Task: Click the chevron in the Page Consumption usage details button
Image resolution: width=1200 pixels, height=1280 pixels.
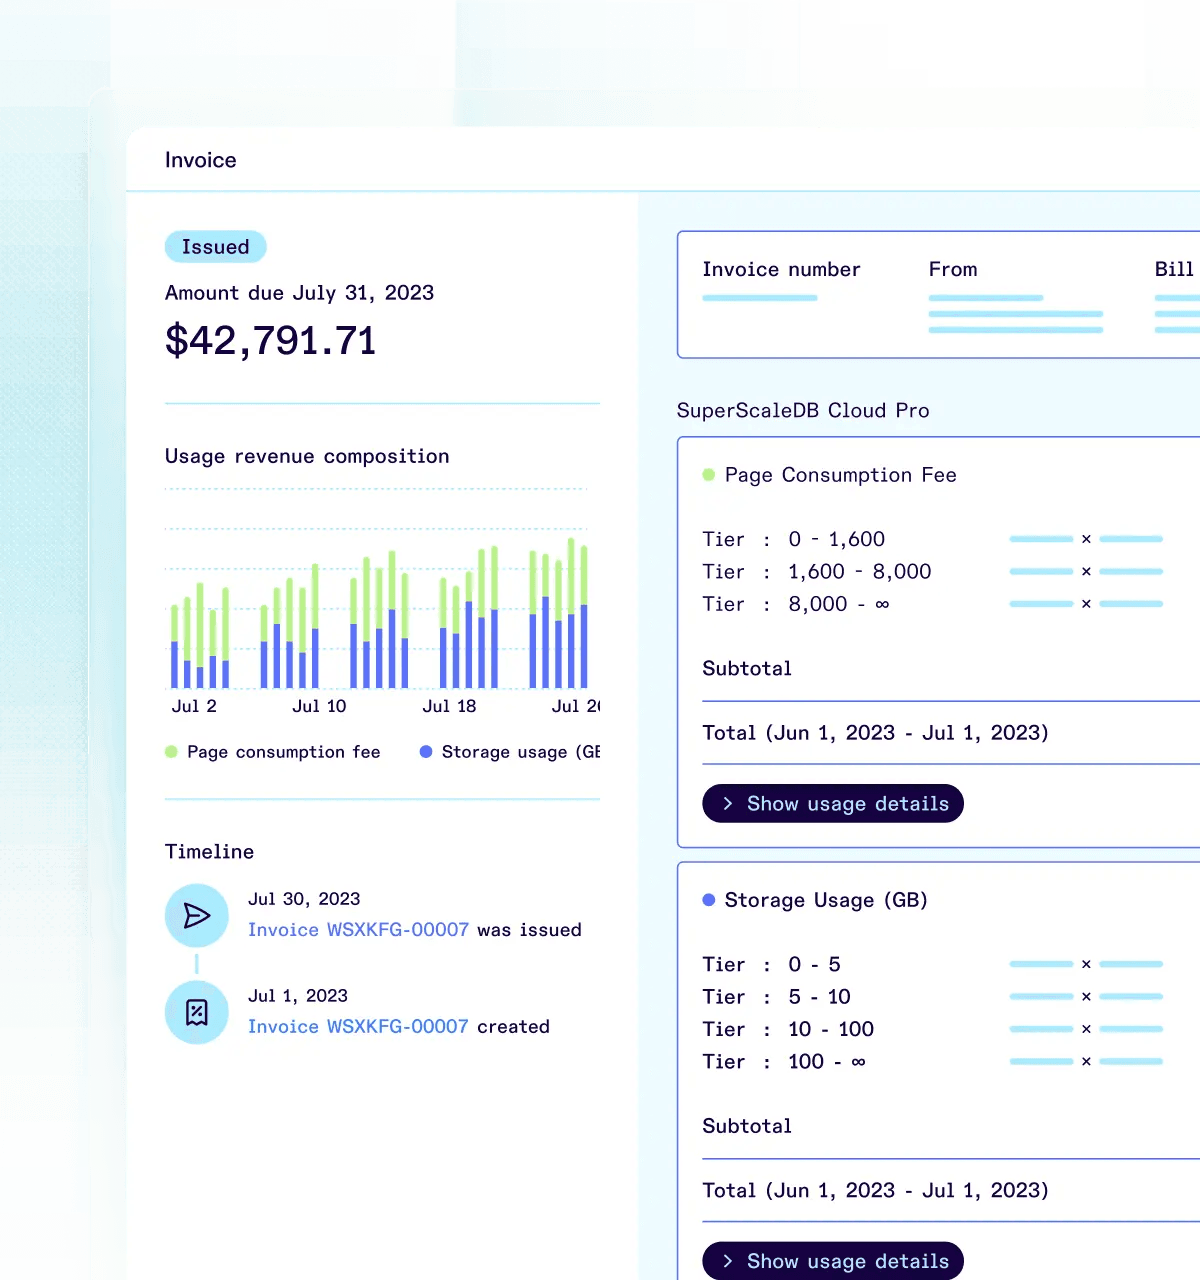Action: 728,804
